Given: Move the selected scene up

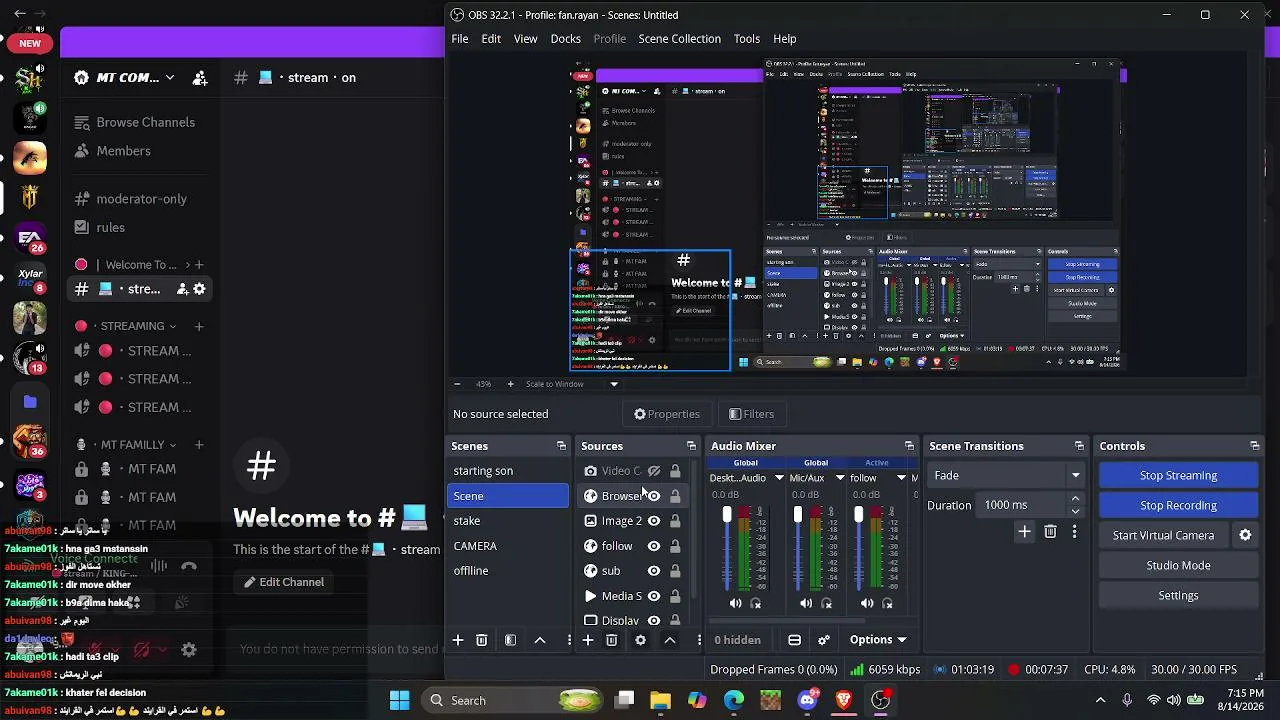Looking at the screenshot, I should (540, 640).
